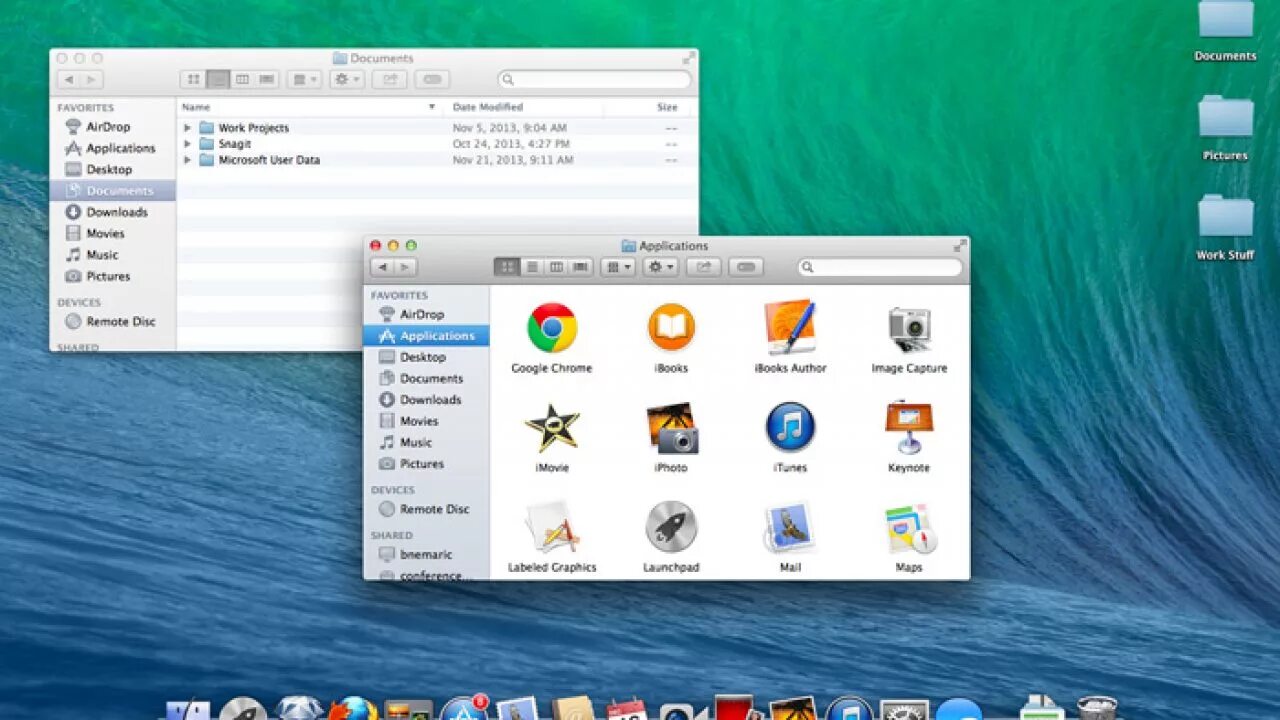Share from the Applications window toolbar
The image size is (1280, 720).
pyautogui.click(x=703, y=267)
